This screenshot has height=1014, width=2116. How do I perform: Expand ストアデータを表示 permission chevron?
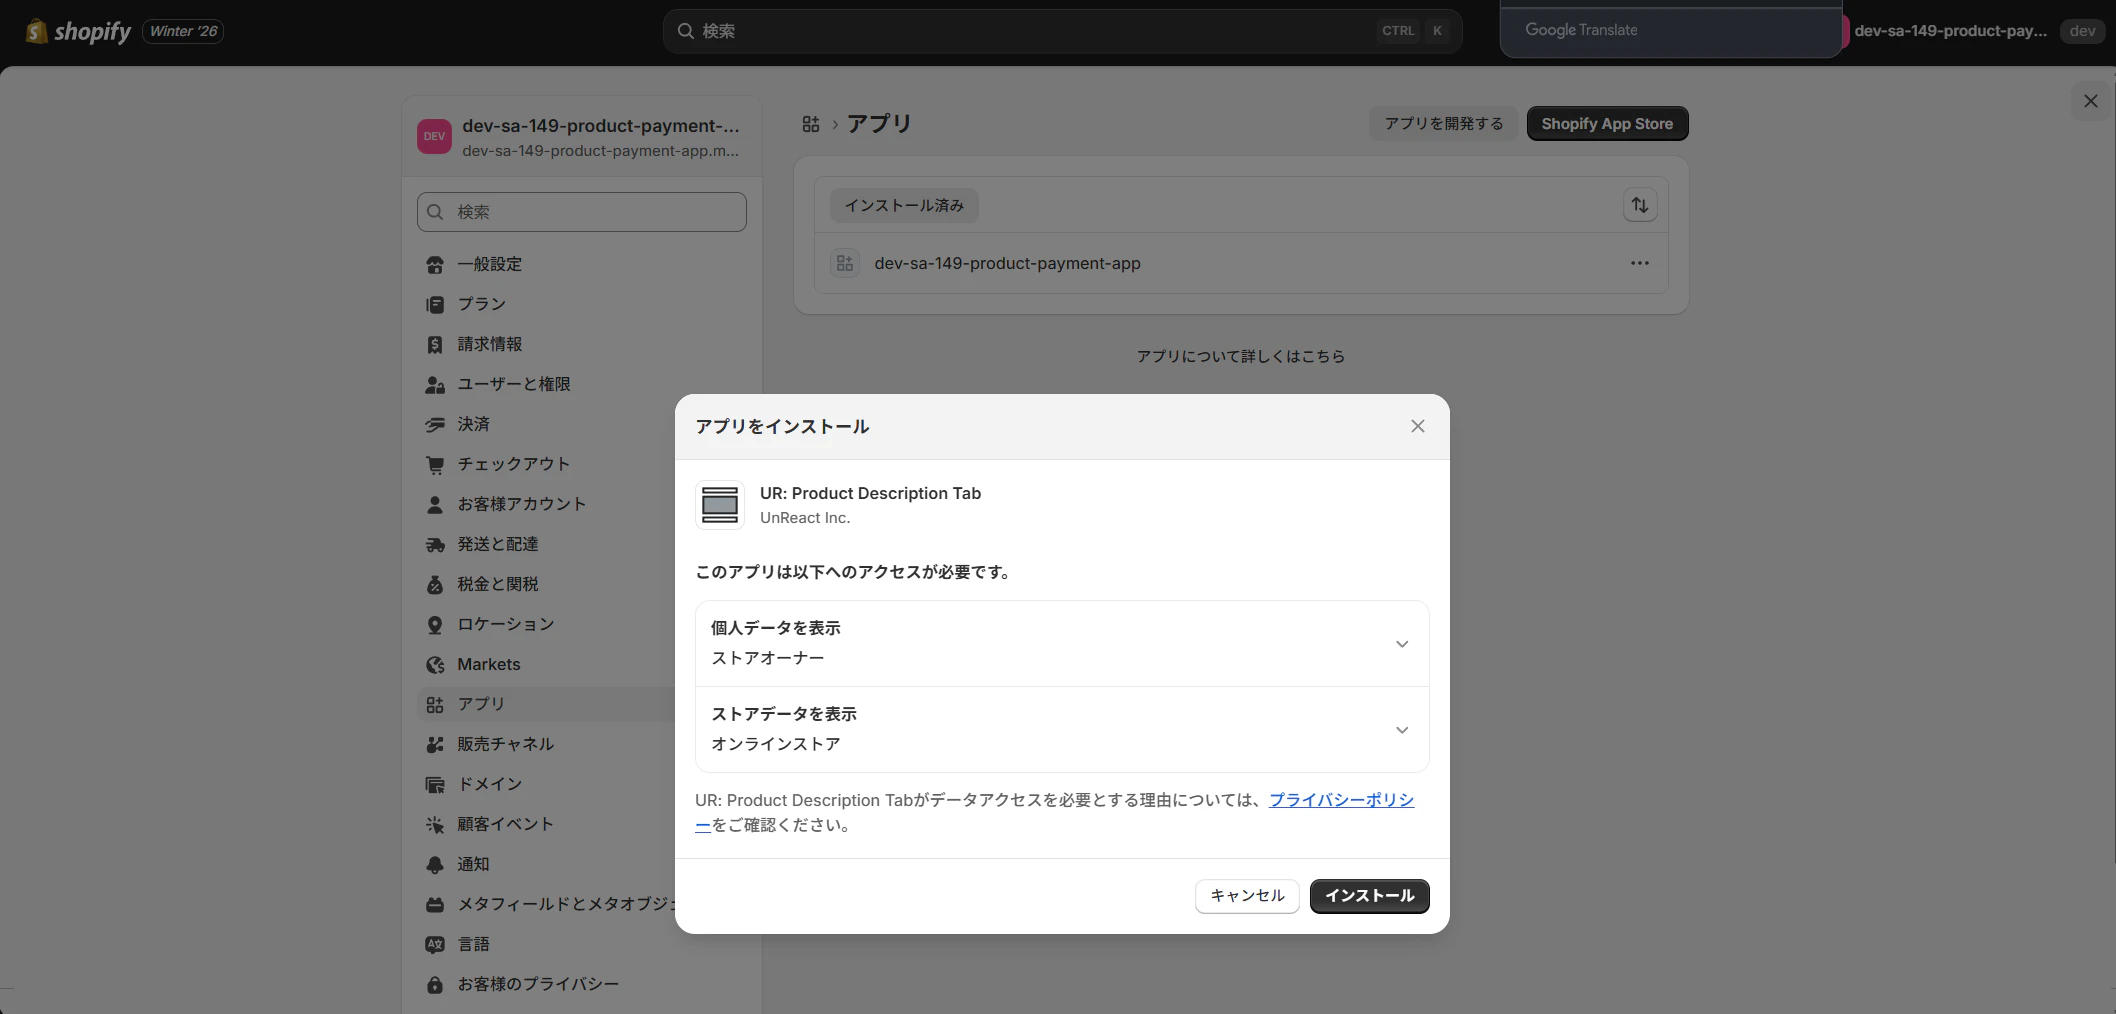tap(1402, 730)
